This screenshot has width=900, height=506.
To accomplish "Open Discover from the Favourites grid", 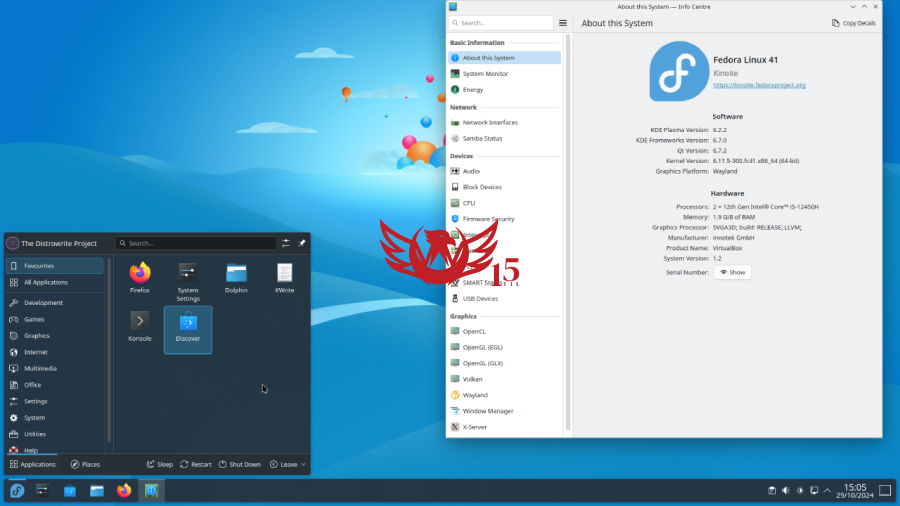I will click(x=188, y=329).
